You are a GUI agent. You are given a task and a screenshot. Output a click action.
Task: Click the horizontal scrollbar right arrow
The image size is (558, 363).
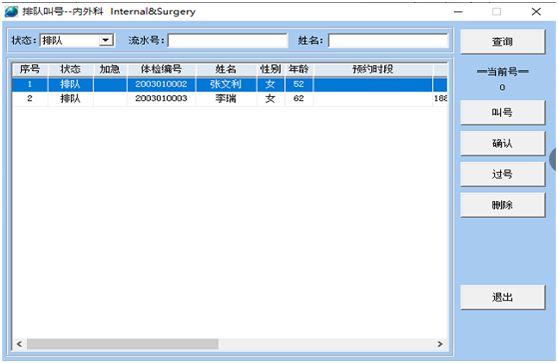(440, 344)
